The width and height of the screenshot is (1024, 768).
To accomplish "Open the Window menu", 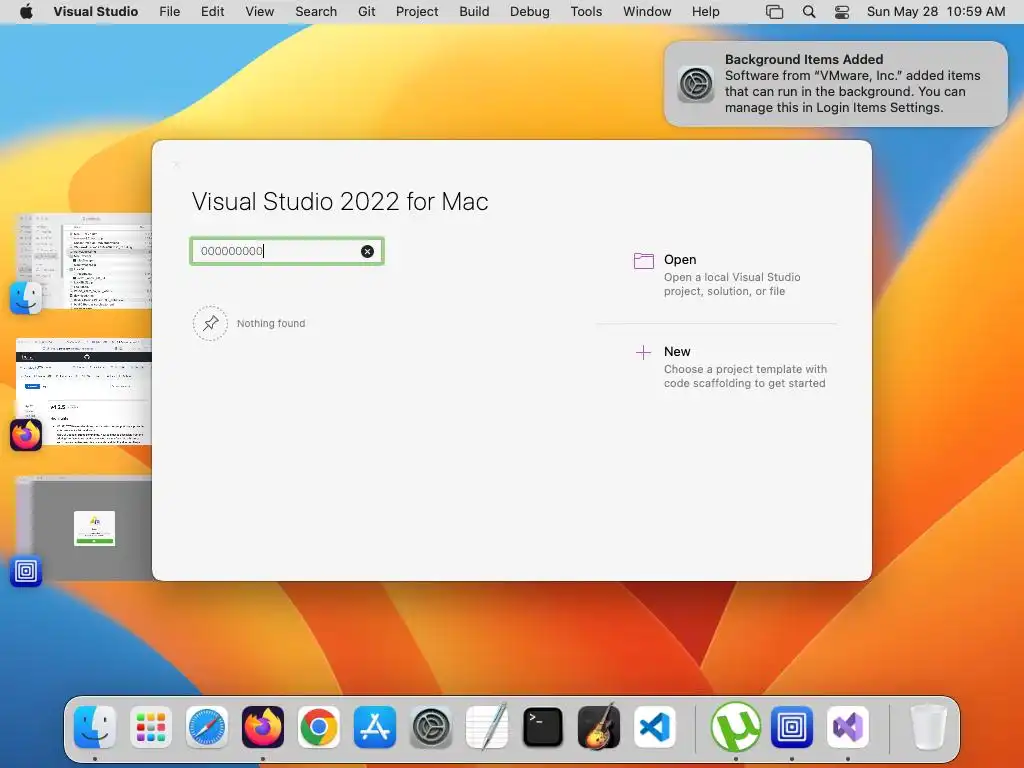I will click(x=647, y=12).
